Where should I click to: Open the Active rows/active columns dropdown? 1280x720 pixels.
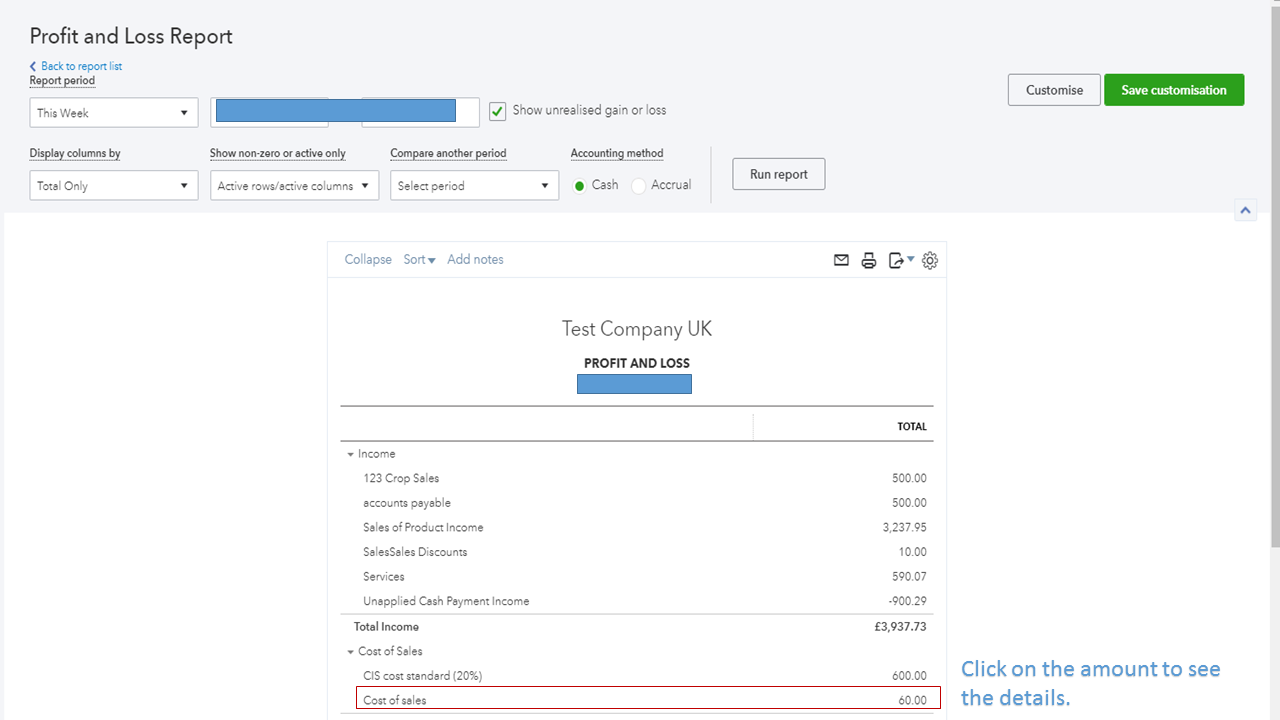(x=294, y=185)
